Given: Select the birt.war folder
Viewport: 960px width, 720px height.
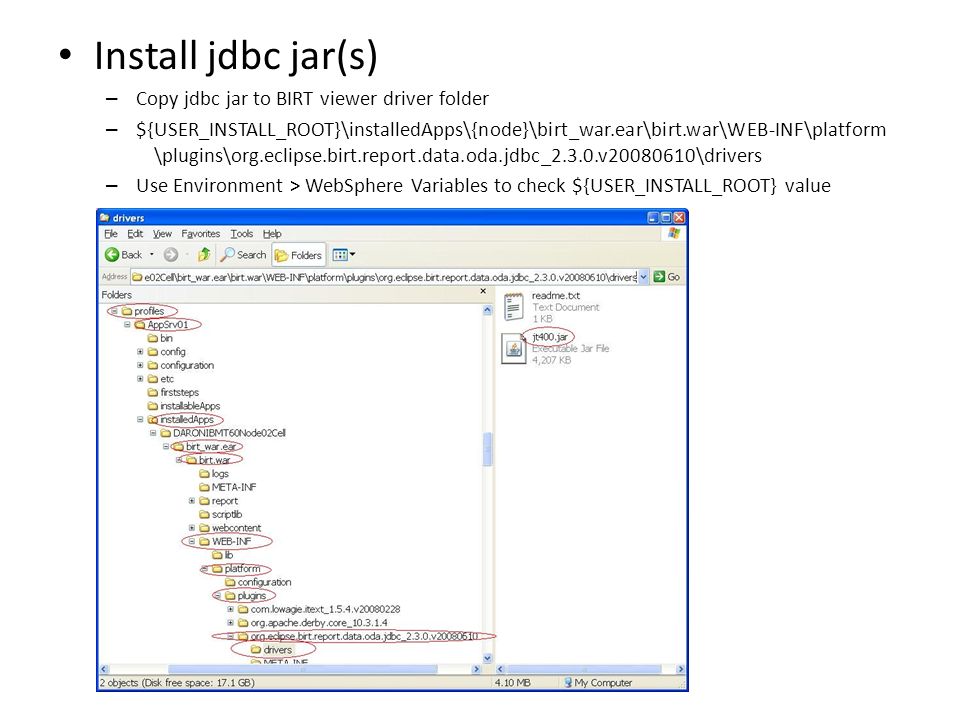Looking at the screenshot, I should pos(208,460).
